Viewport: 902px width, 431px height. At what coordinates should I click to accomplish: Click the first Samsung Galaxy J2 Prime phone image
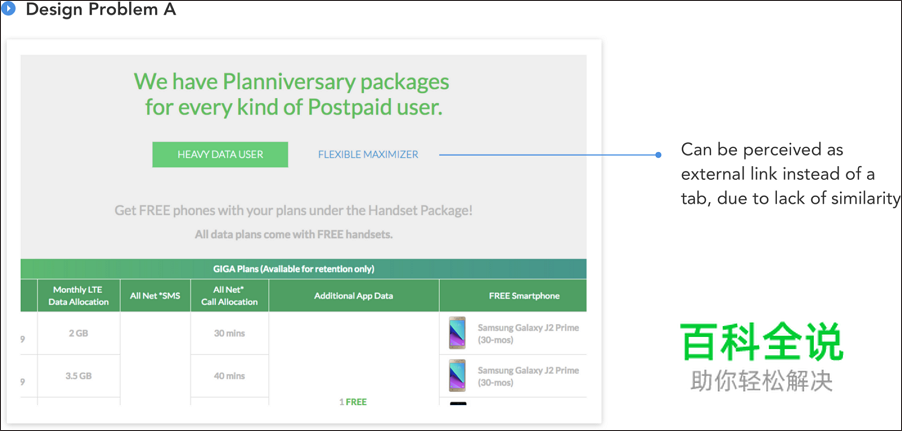tap(457, 333)
